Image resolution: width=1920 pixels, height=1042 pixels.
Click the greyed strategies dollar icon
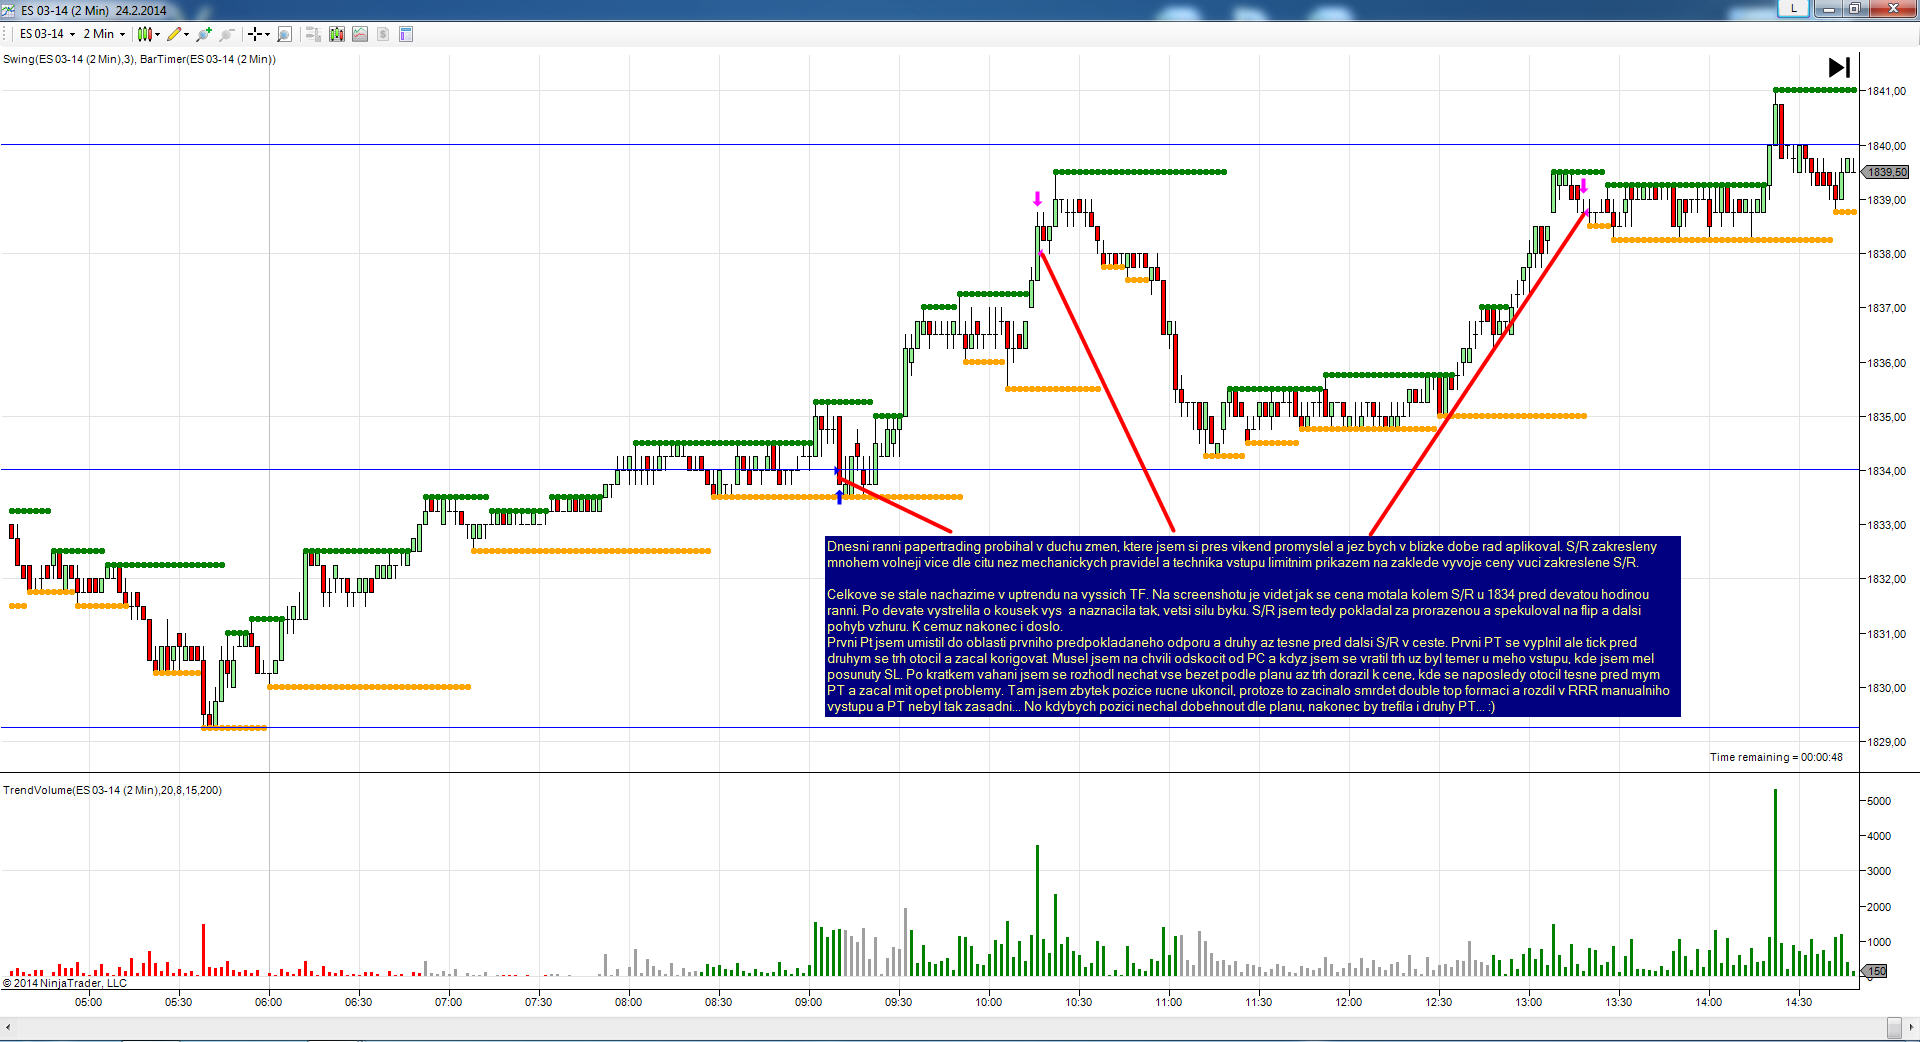[383, 34]
